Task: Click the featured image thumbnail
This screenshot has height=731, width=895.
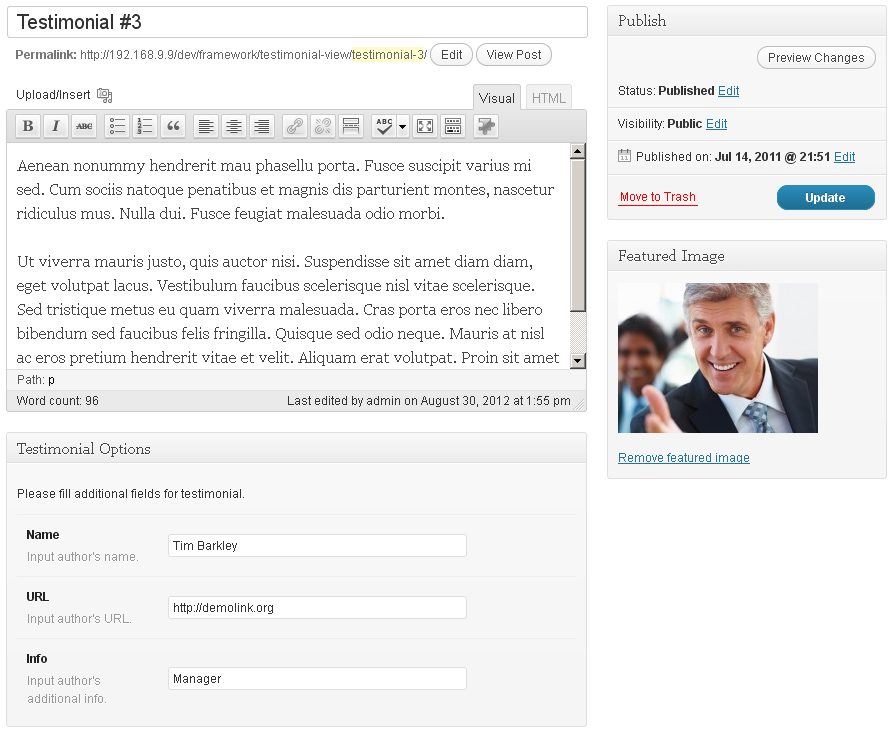Action: 717,358
